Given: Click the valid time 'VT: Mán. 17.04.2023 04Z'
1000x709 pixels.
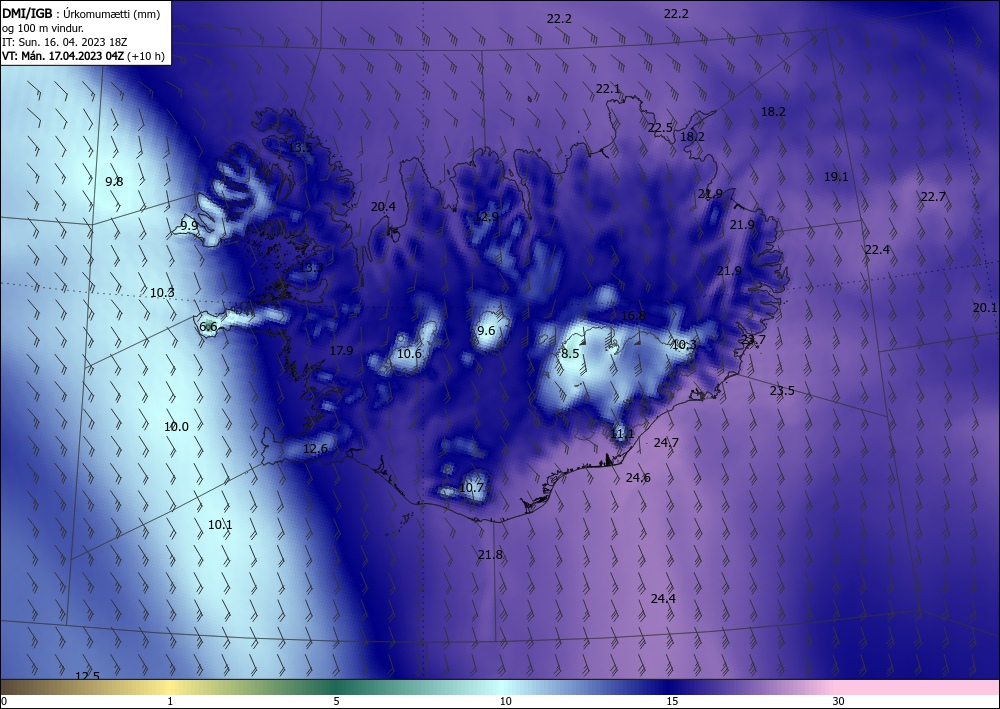Looking at the screenshot, I should (63, 56).
